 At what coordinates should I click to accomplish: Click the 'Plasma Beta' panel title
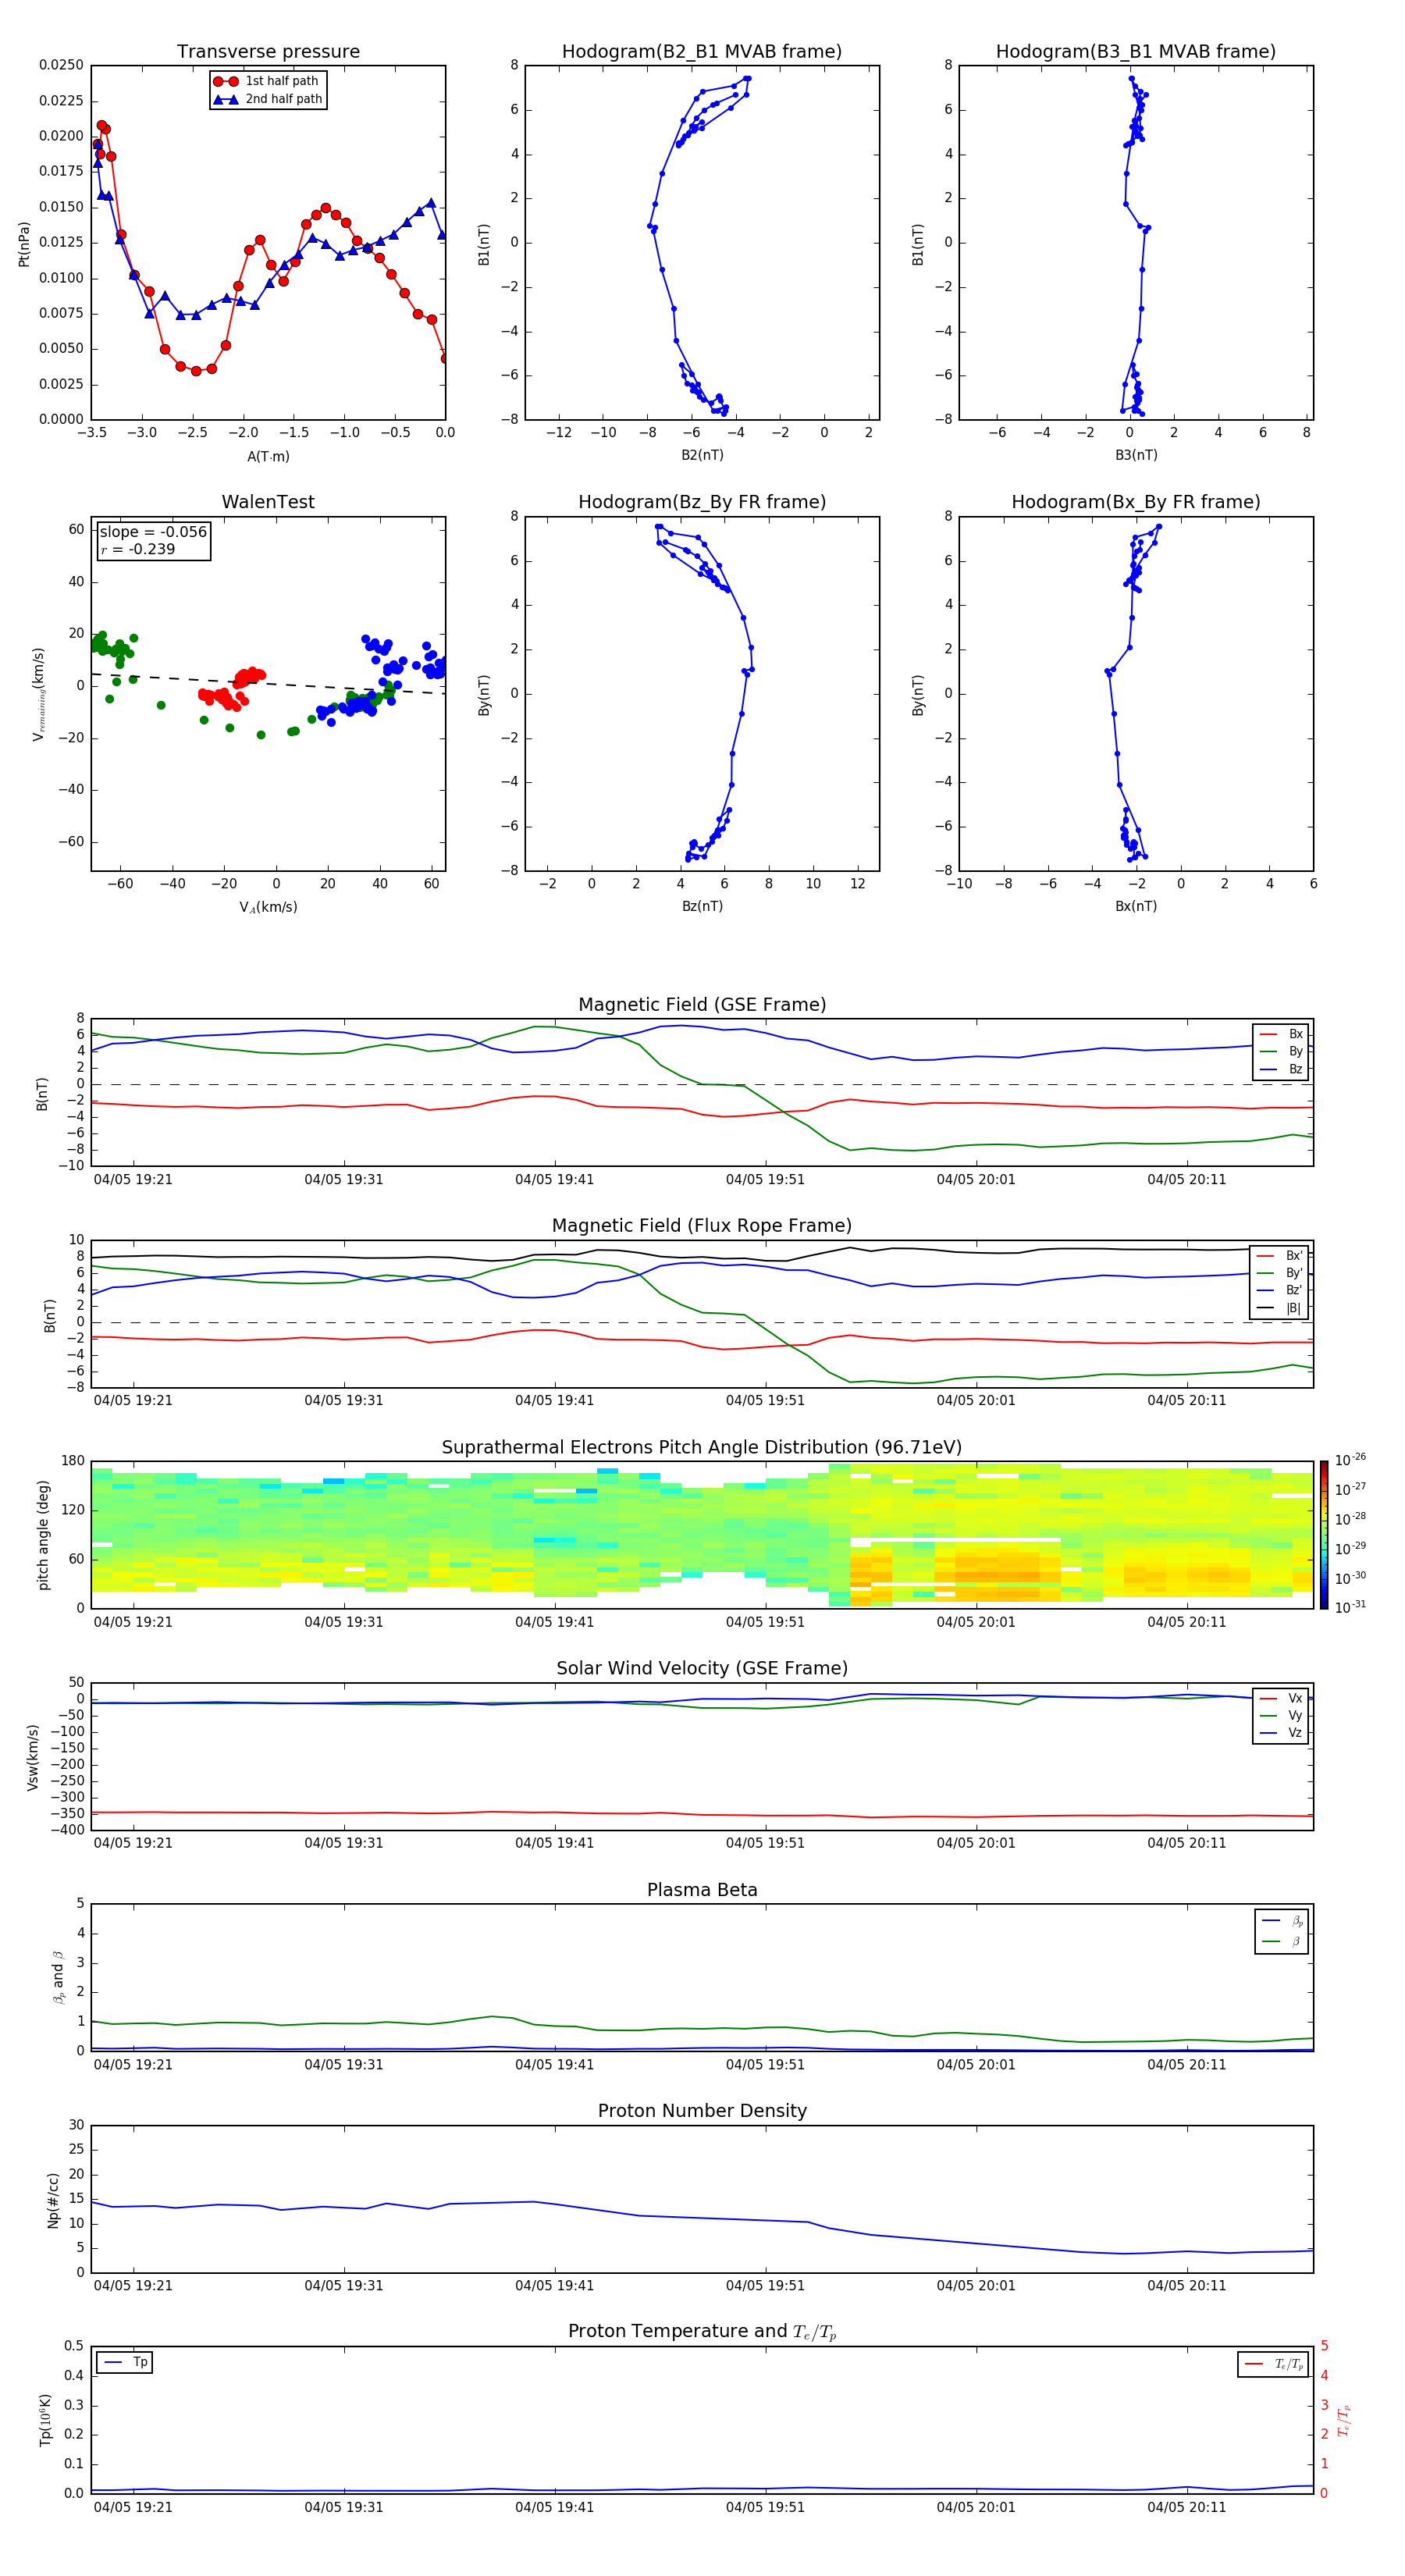(702, 1891)
